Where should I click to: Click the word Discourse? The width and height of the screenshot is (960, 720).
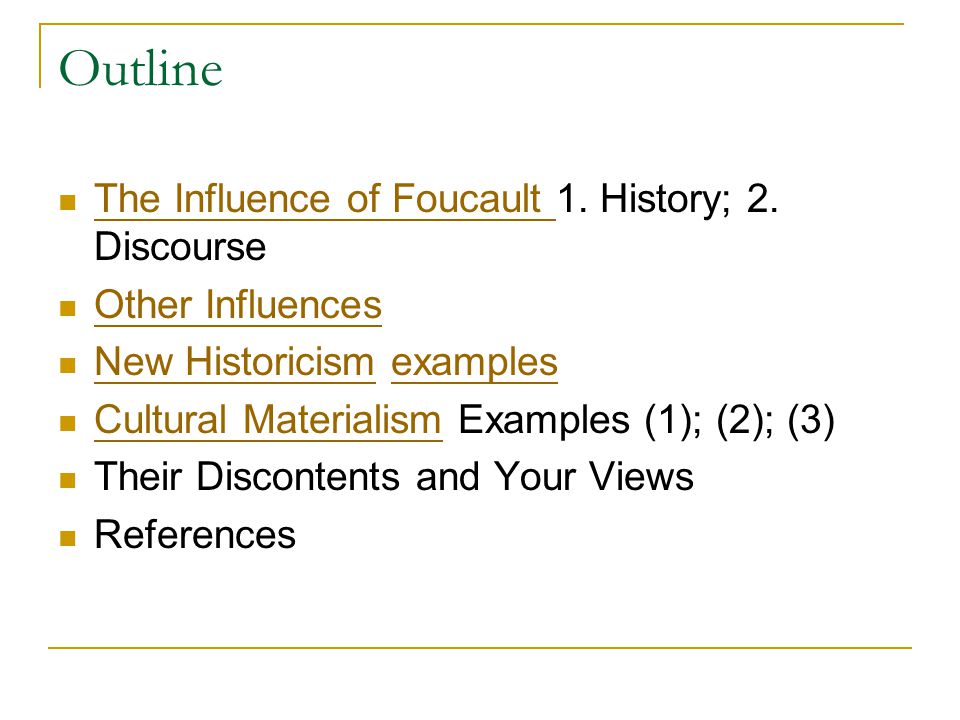point(181,247)
